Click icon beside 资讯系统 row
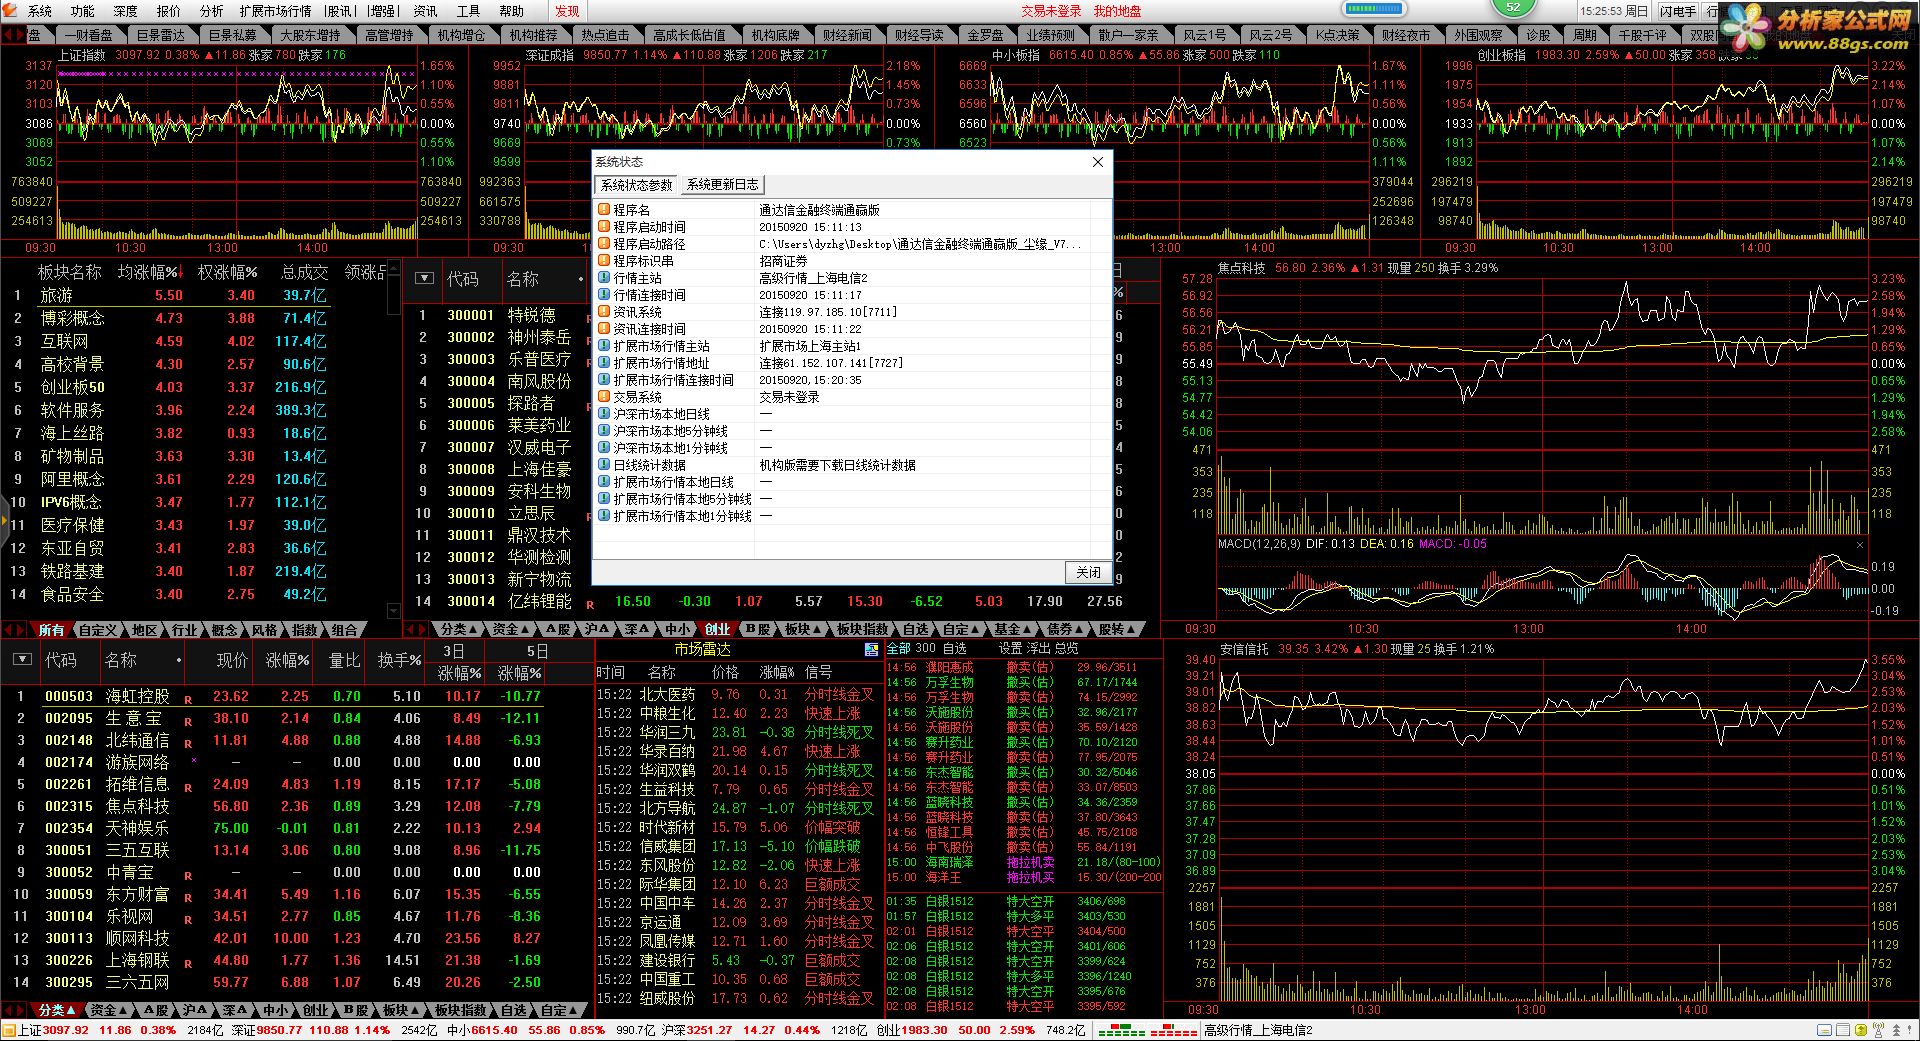This screenshot has width=1920, height=1041. (x=604, y=312)
